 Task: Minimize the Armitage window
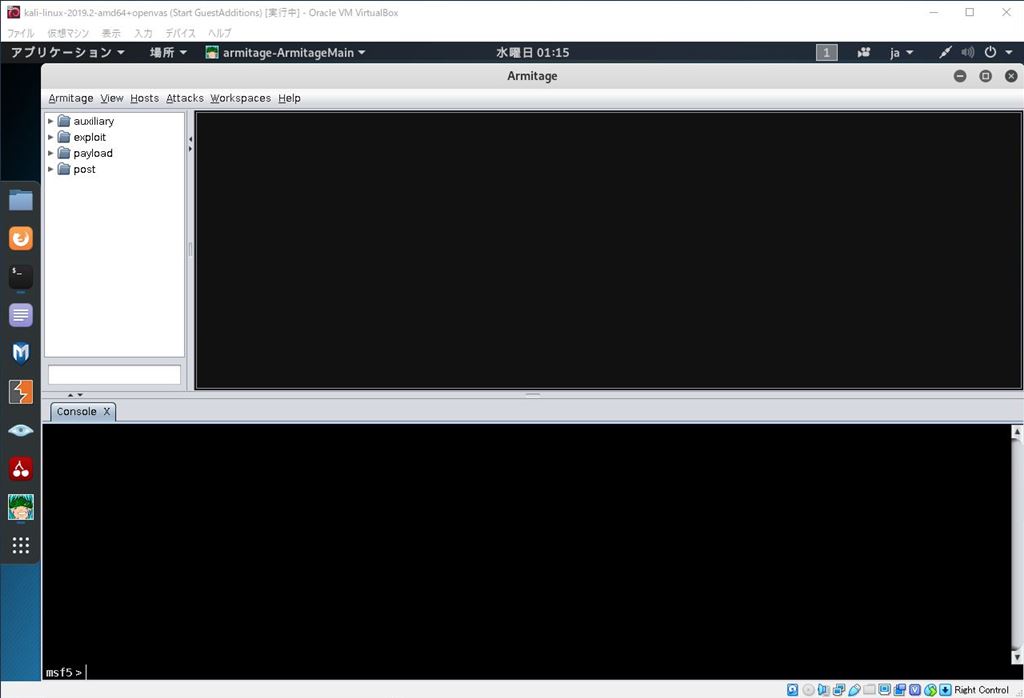tap(960, 76)
